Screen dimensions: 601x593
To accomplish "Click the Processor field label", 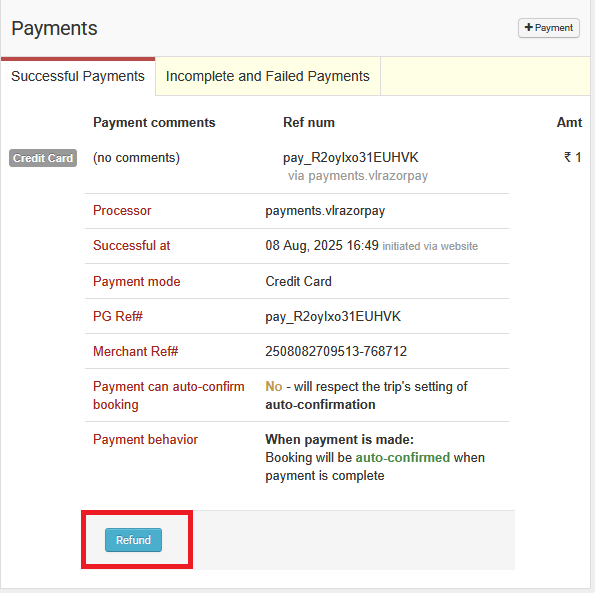I will click(x=122, y=211).
